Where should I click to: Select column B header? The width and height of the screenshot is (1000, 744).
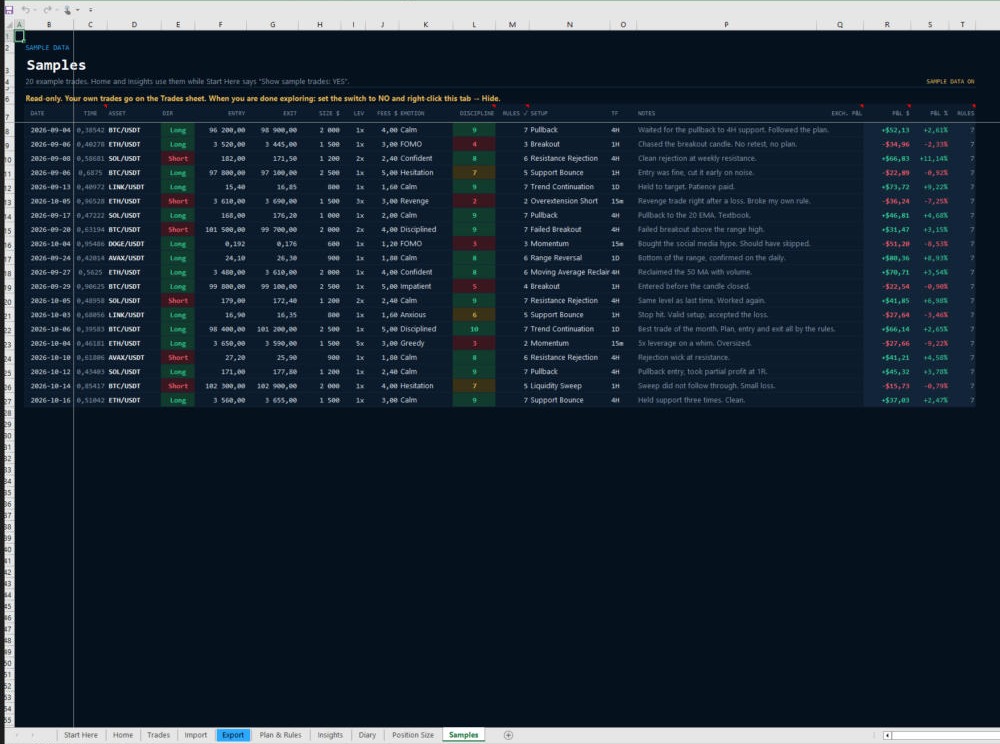coord(49,25)
